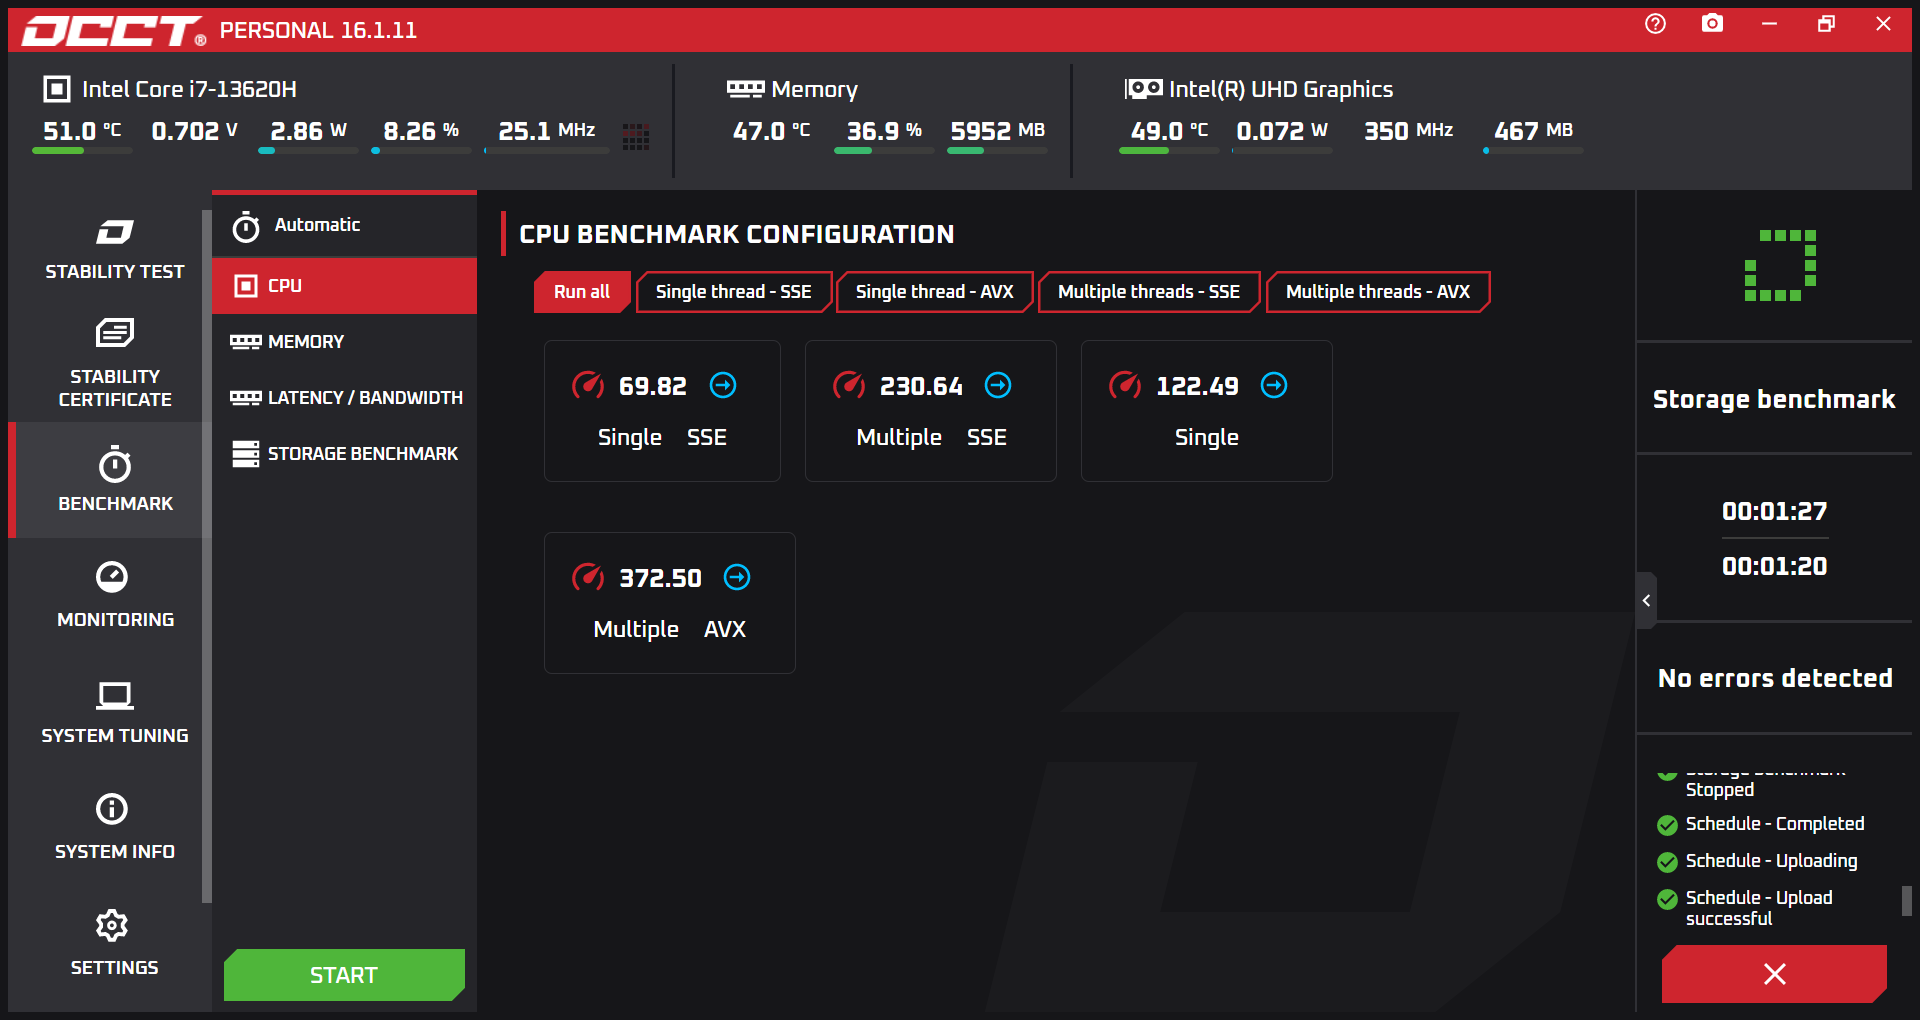This screenshot has width=1920, height=1020.
Task: Select CPU benchmark entry
Action: [344, 286]
